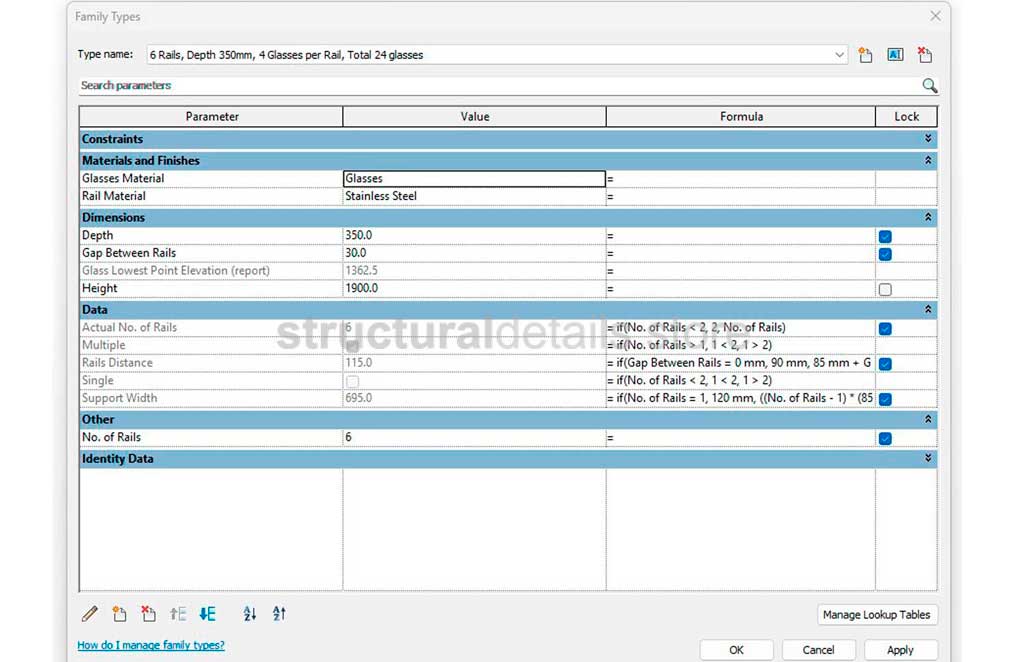Viewport: 1024px width, 662px height.
Task: Sort parameters in descending Z-A order
Action: (x=279, y=614)
